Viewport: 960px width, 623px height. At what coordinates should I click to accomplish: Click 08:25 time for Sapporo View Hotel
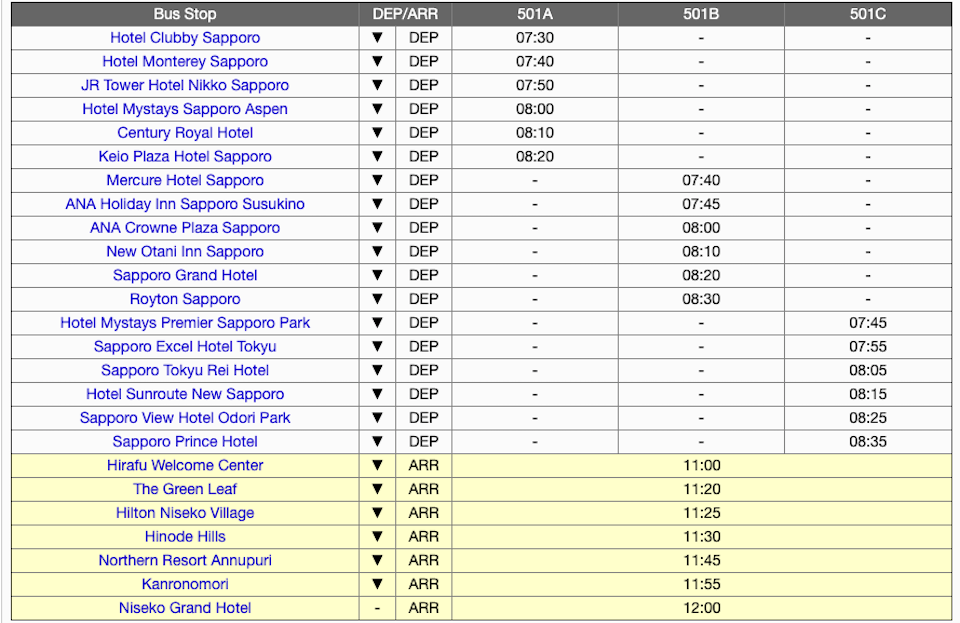pos(868,418)
